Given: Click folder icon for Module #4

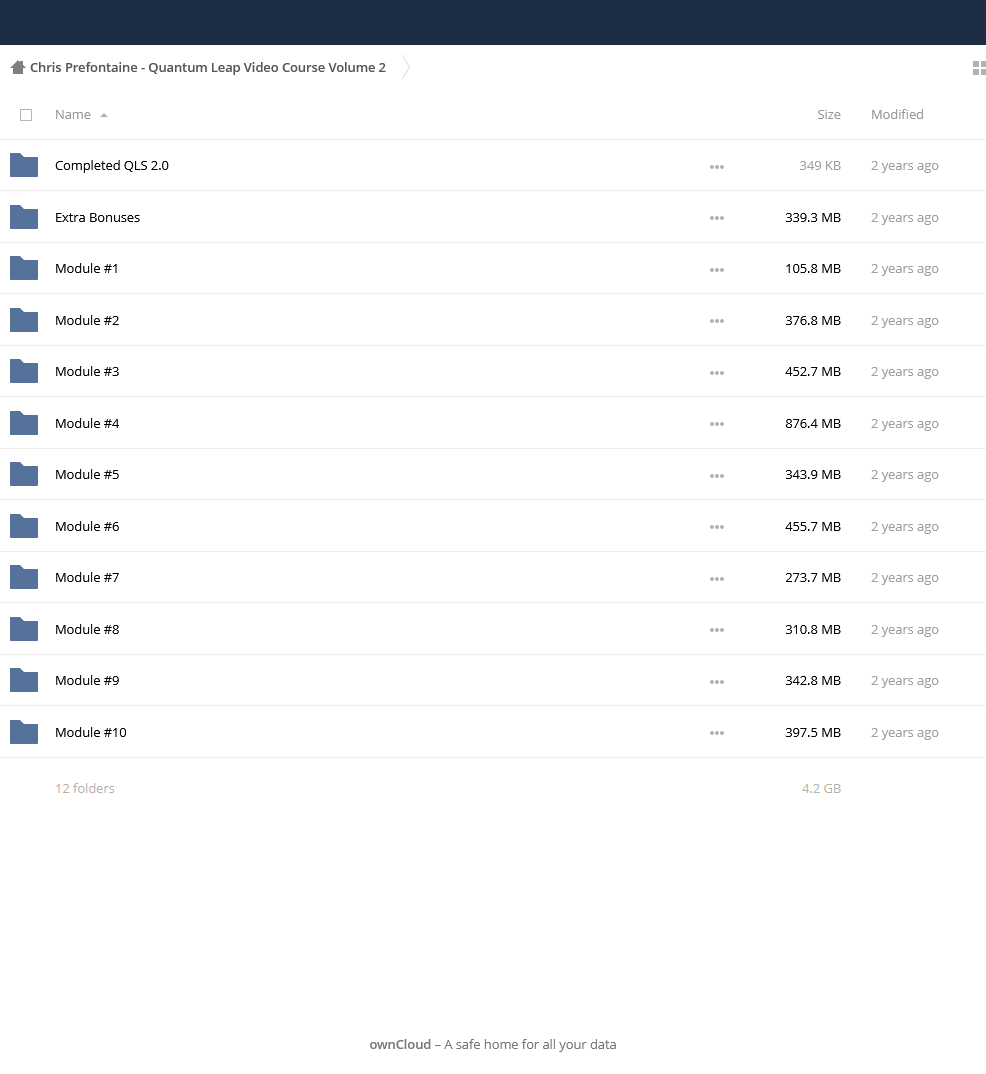Looking at the screenshot, I should 24,423.
